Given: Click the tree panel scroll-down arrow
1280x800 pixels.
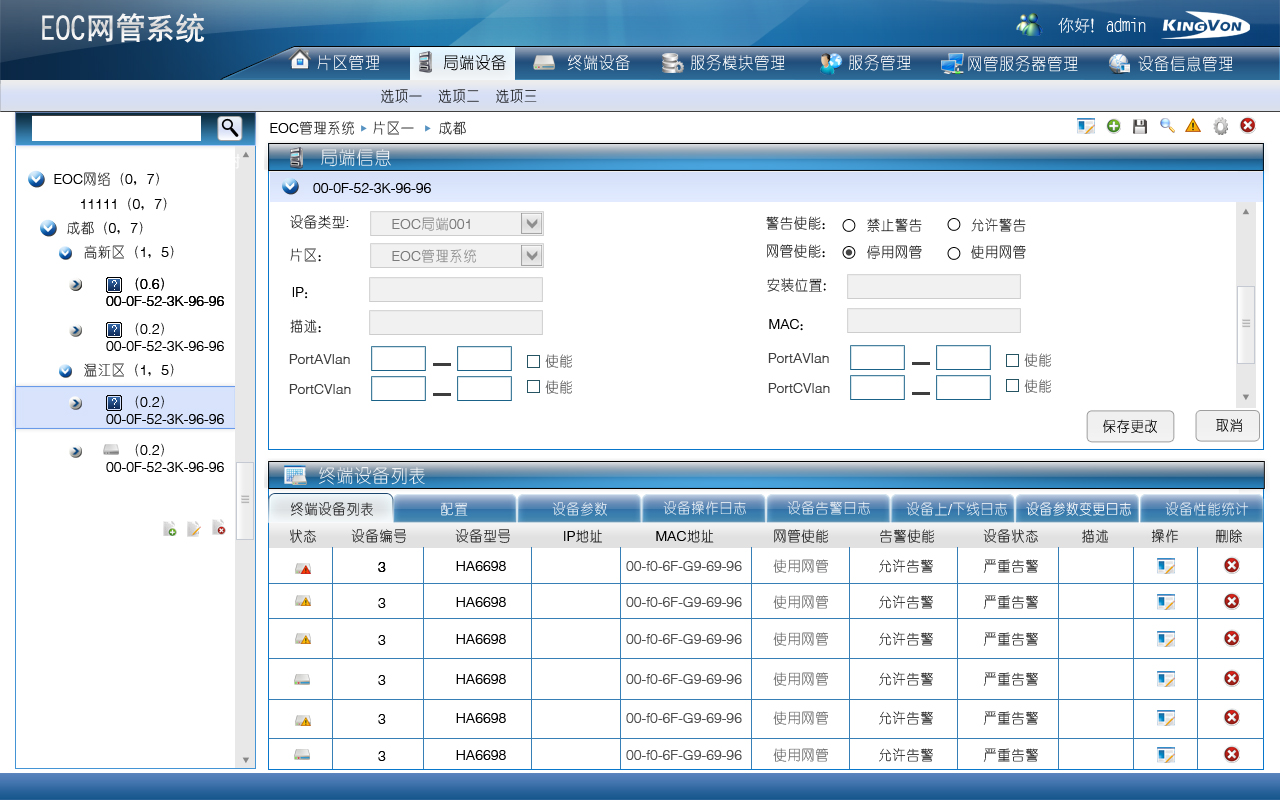Looking at the screenshot, I should (246, 760).
